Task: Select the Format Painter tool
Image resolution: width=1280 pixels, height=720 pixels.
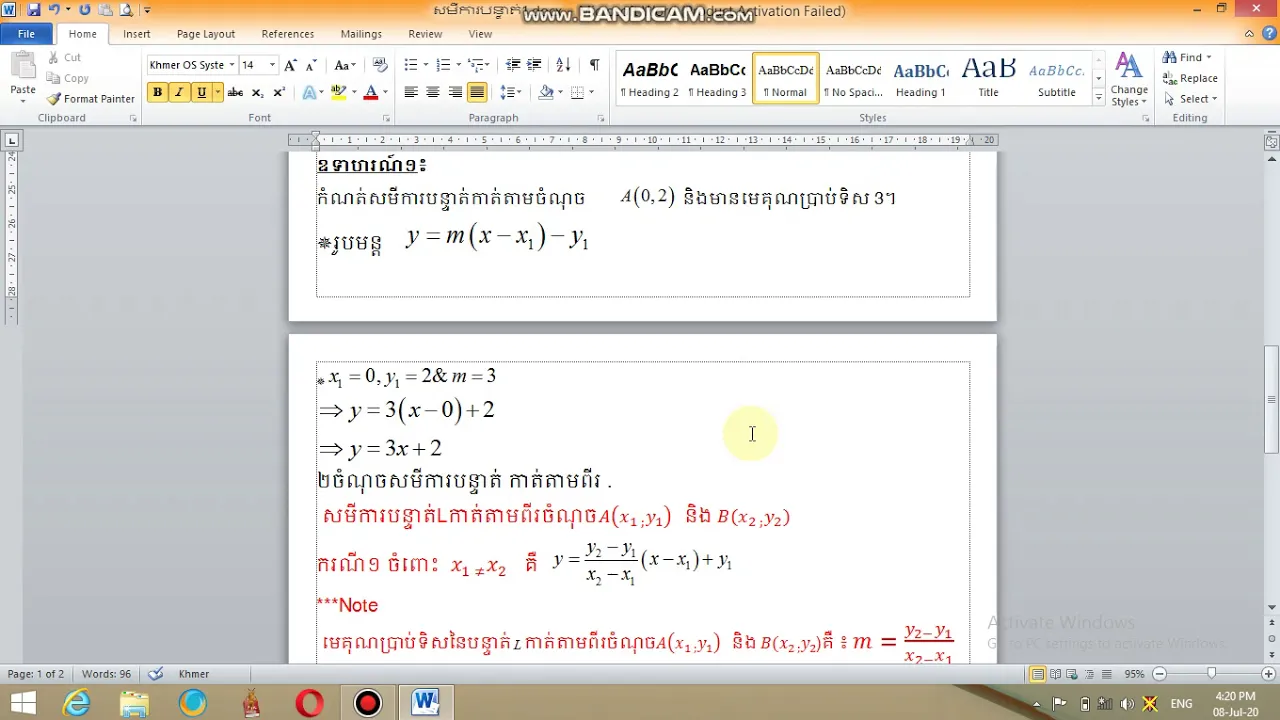Action: pos(91,99)
